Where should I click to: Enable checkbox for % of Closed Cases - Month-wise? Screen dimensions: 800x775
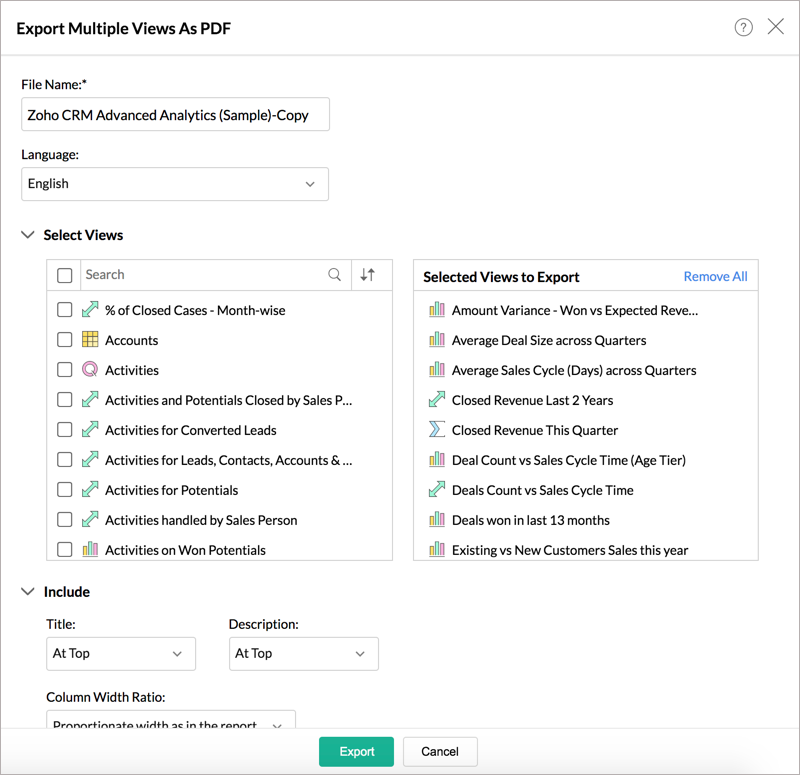coord(64,310)
